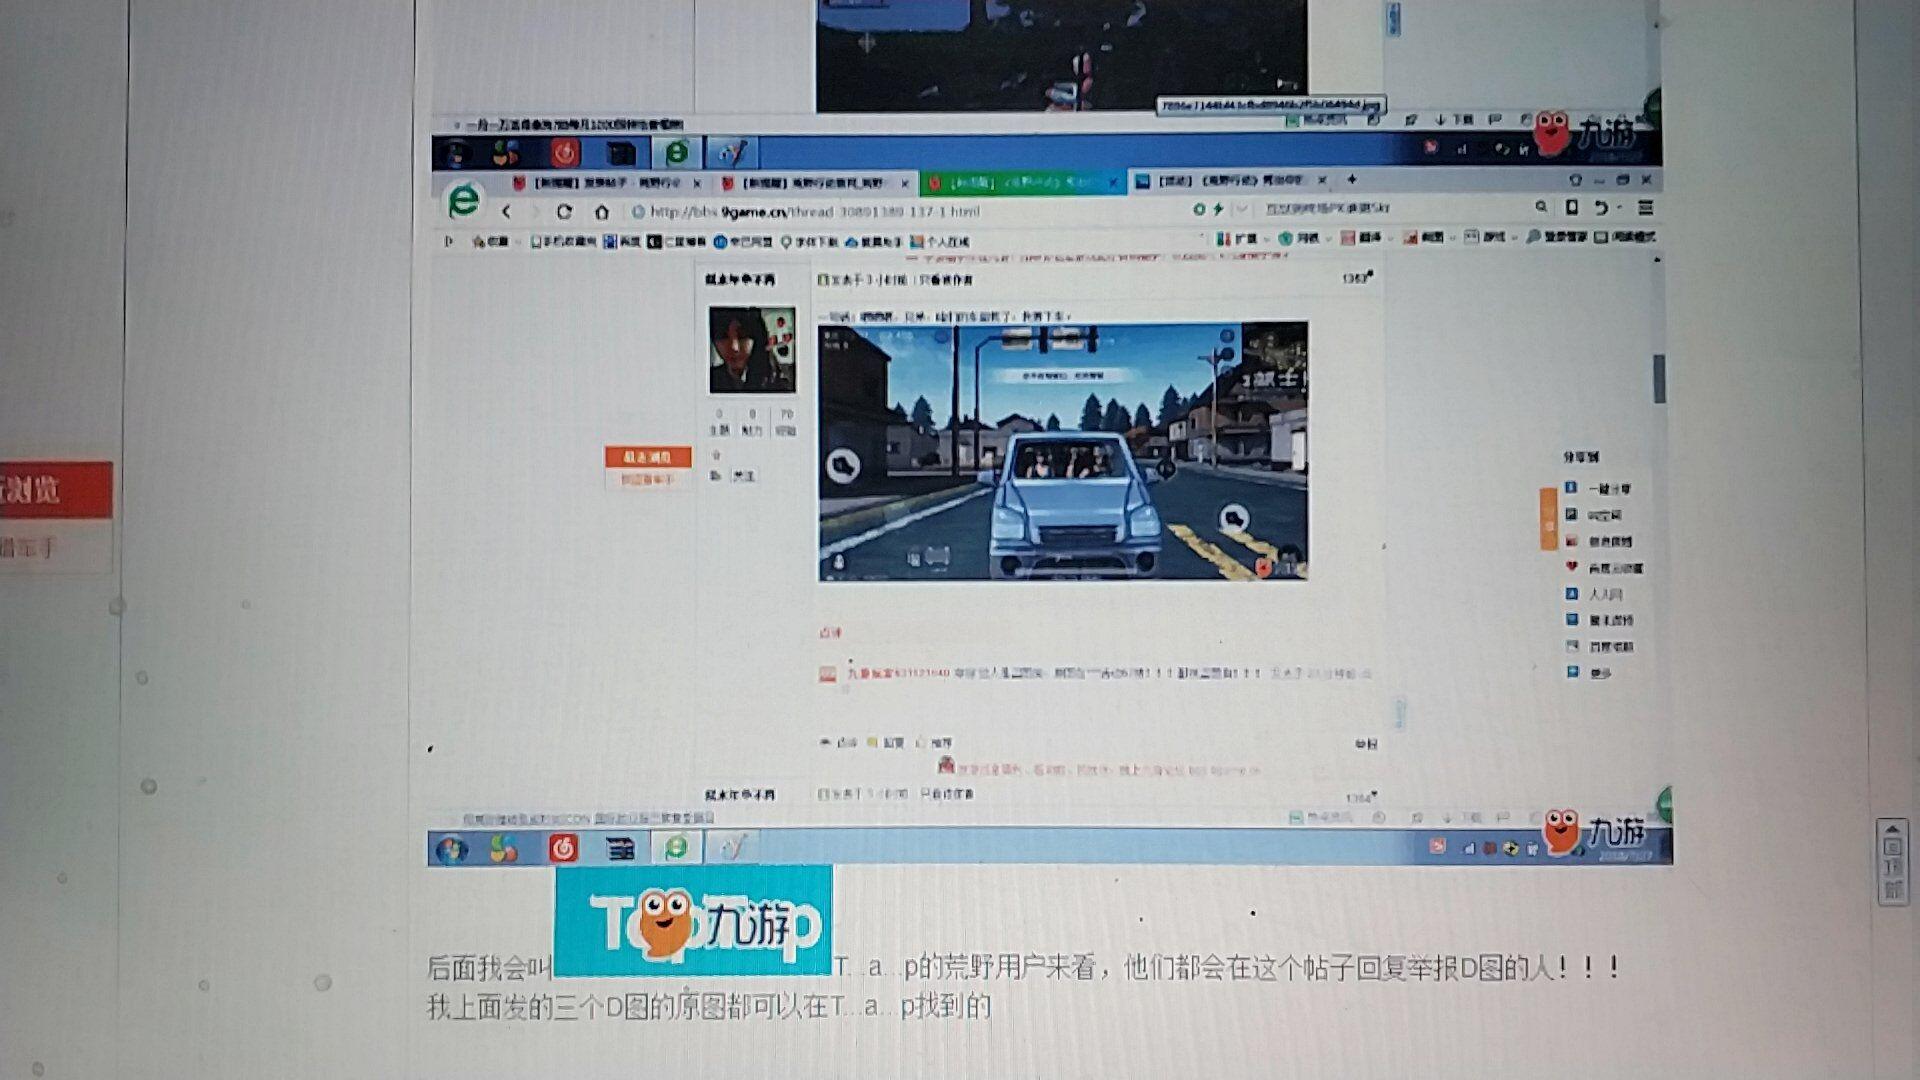Click the teal Tap 九游 logo image
Screen dimensions: 1920x1080
(x=694, y=920)
